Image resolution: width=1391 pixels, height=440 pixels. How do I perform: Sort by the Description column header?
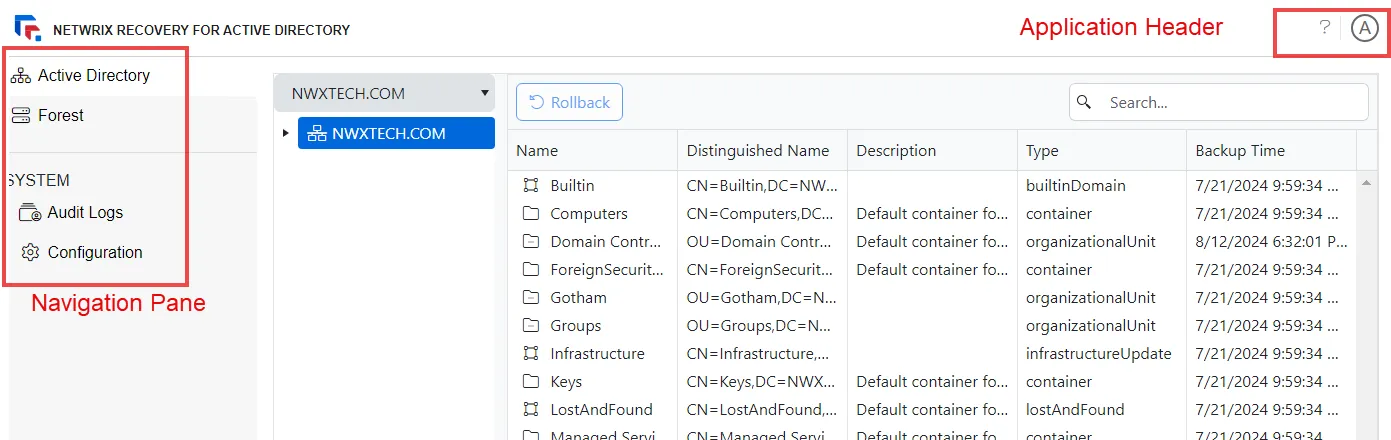click(896, 151)
